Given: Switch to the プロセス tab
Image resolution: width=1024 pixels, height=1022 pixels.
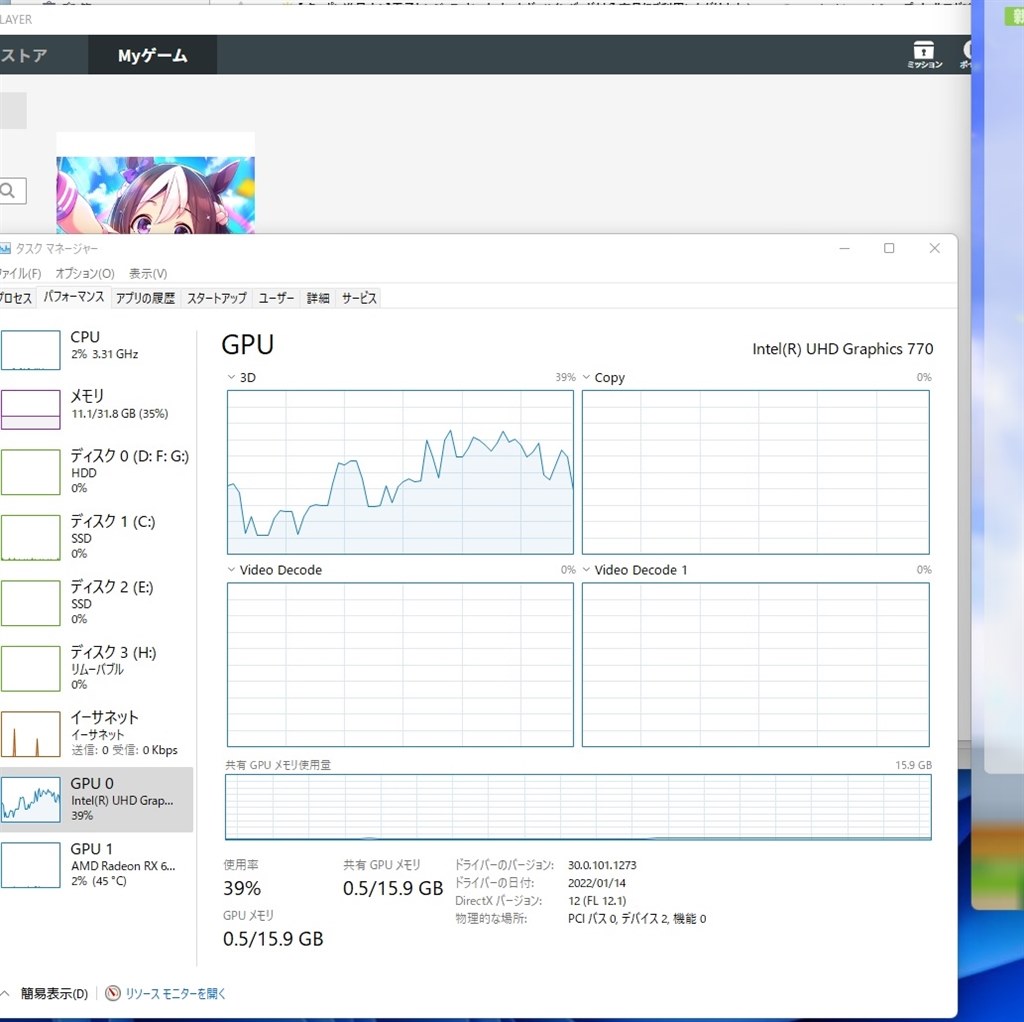Looking at the screenshot, I should point(16,298).
